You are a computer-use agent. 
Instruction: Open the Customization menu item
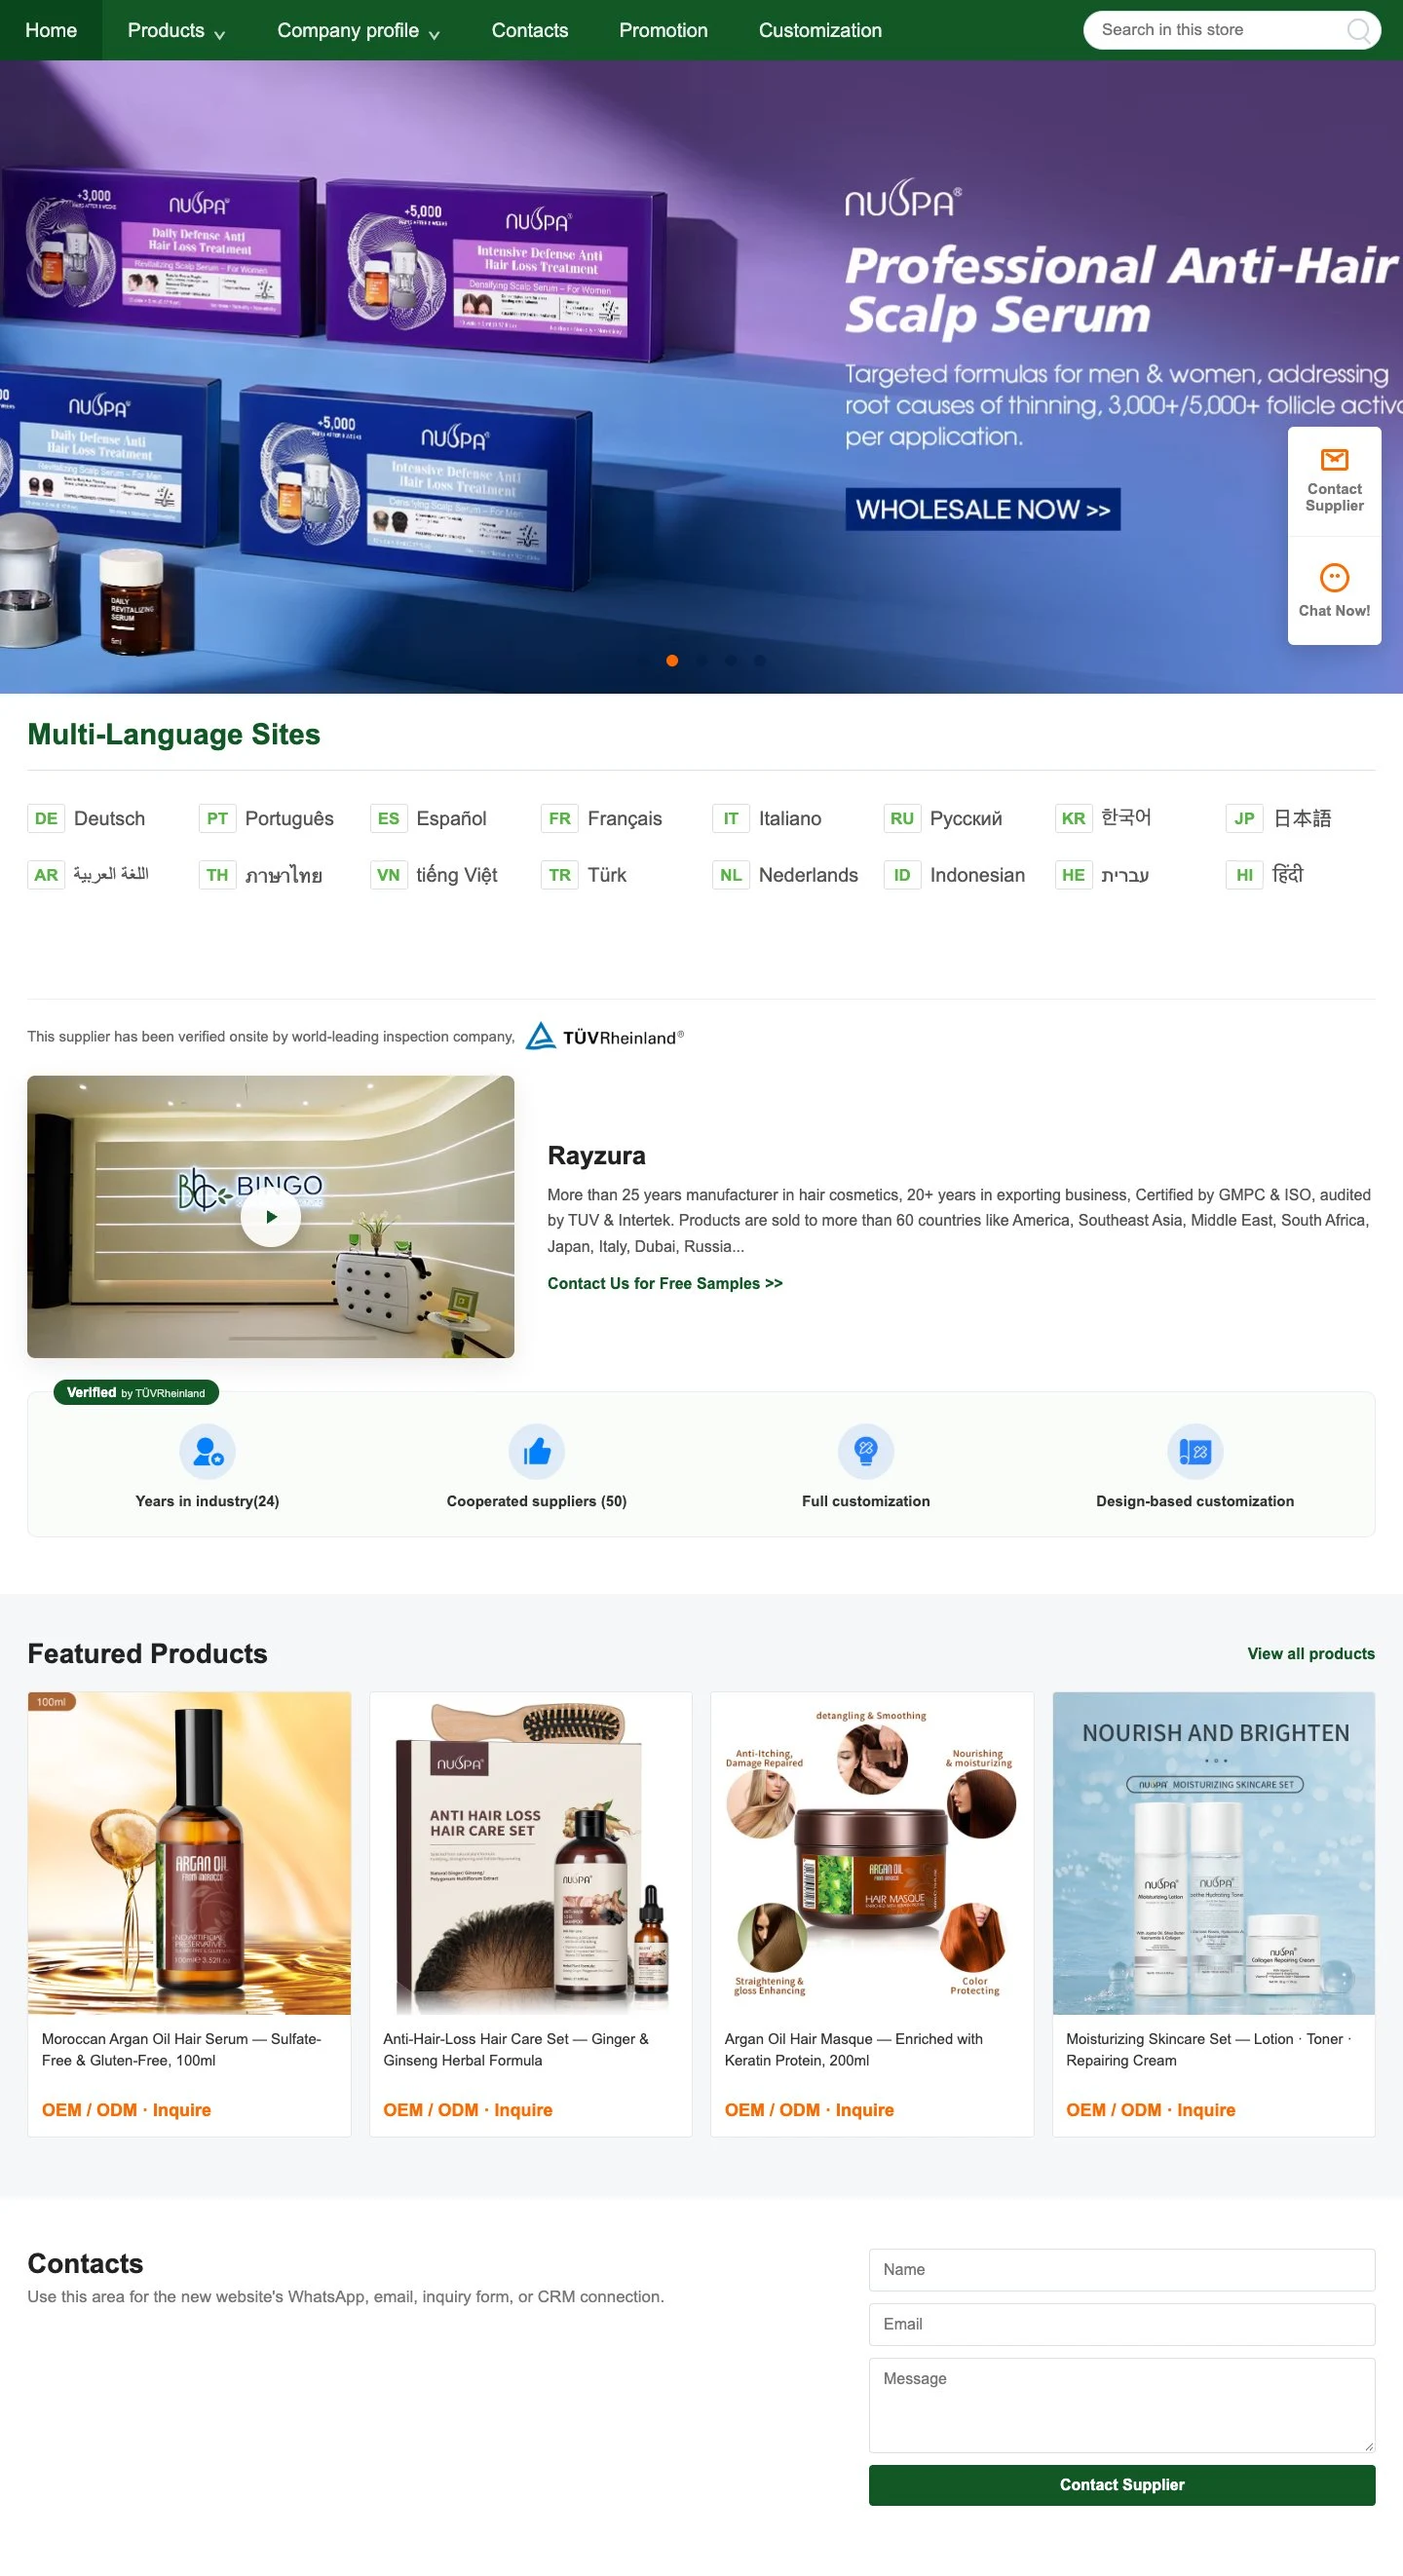tap(820, 30)
